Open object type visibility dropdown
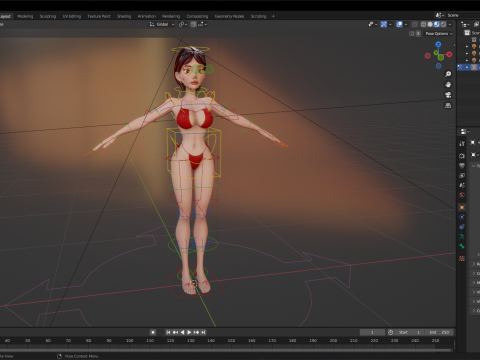480x360 pixels. coord(372,24)
